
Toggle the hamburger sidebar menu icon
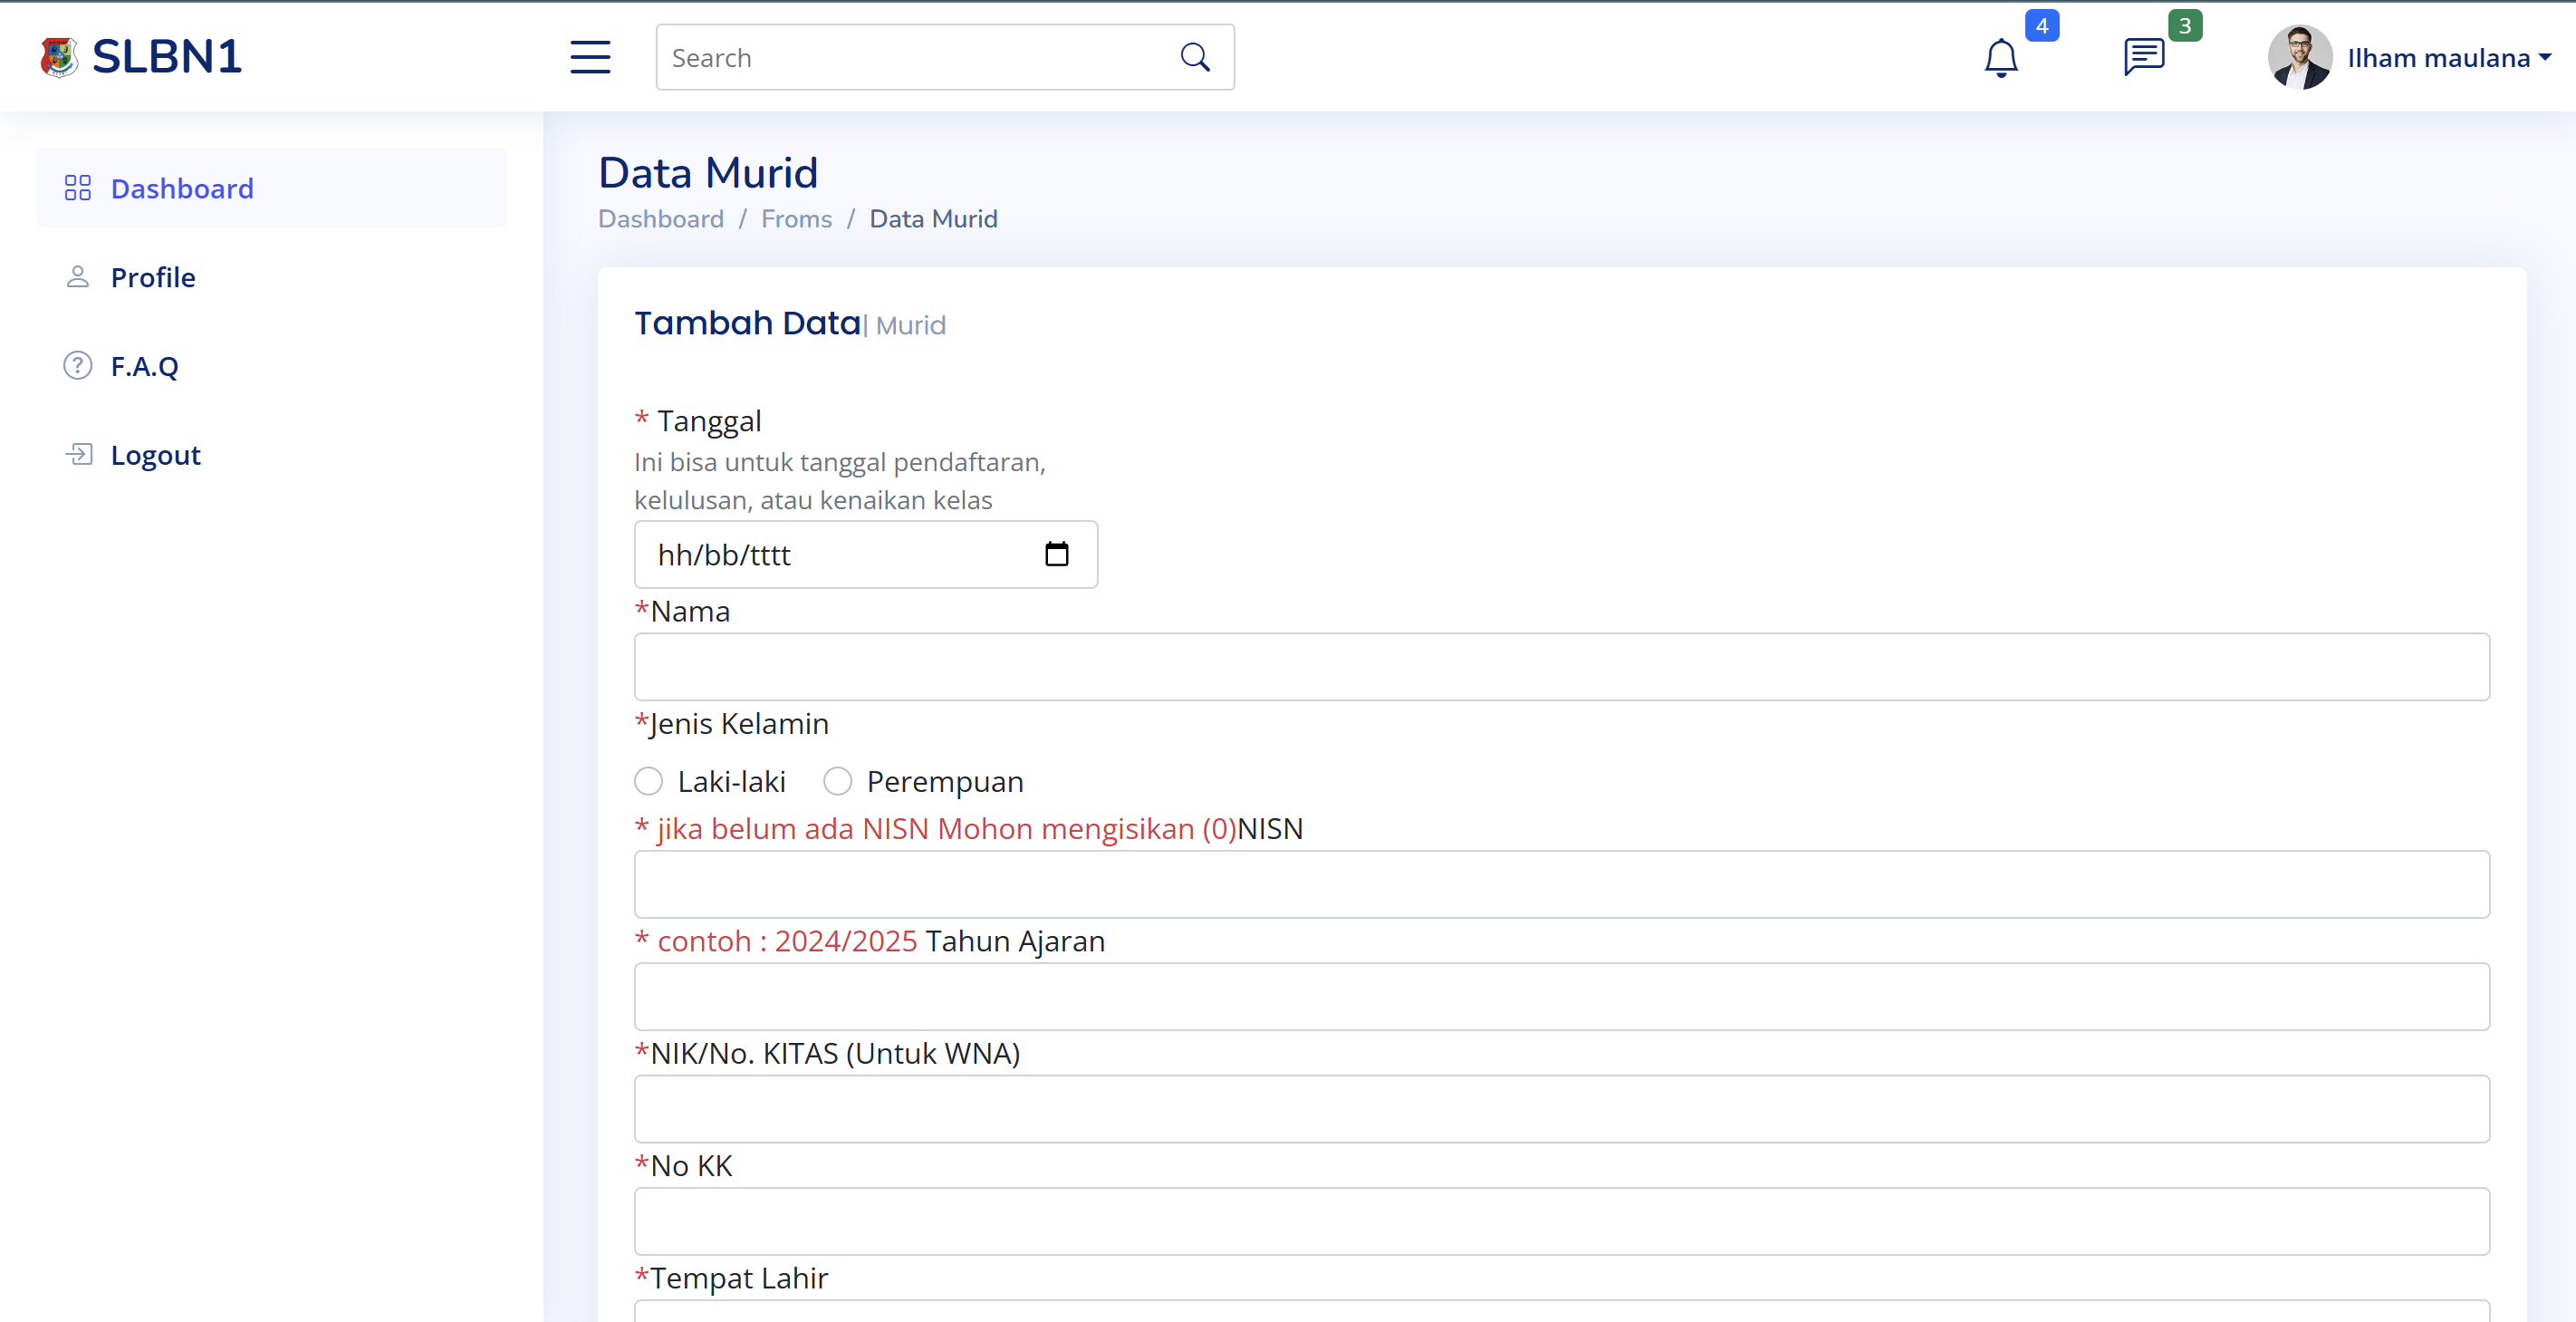tap(590, 57)
